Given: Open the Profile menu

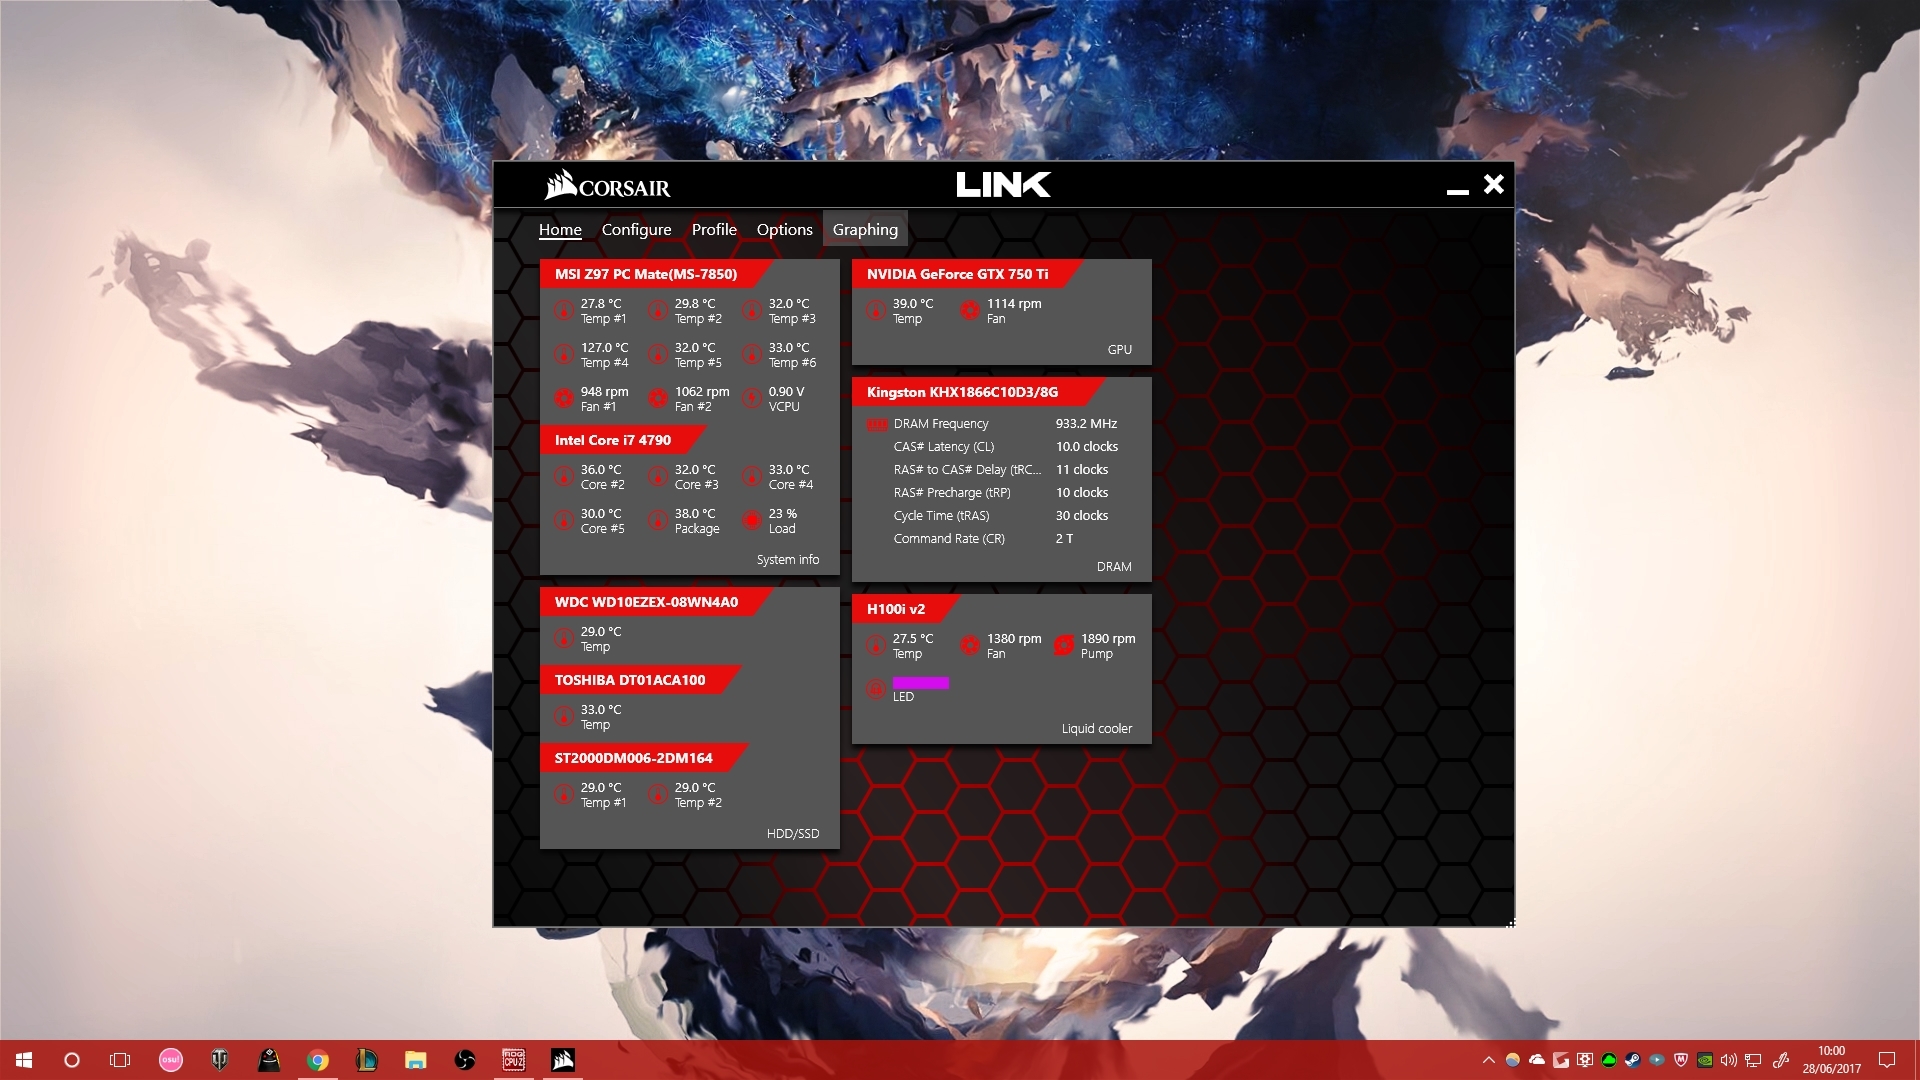Looking at the screenshot, I should [714, 229].
